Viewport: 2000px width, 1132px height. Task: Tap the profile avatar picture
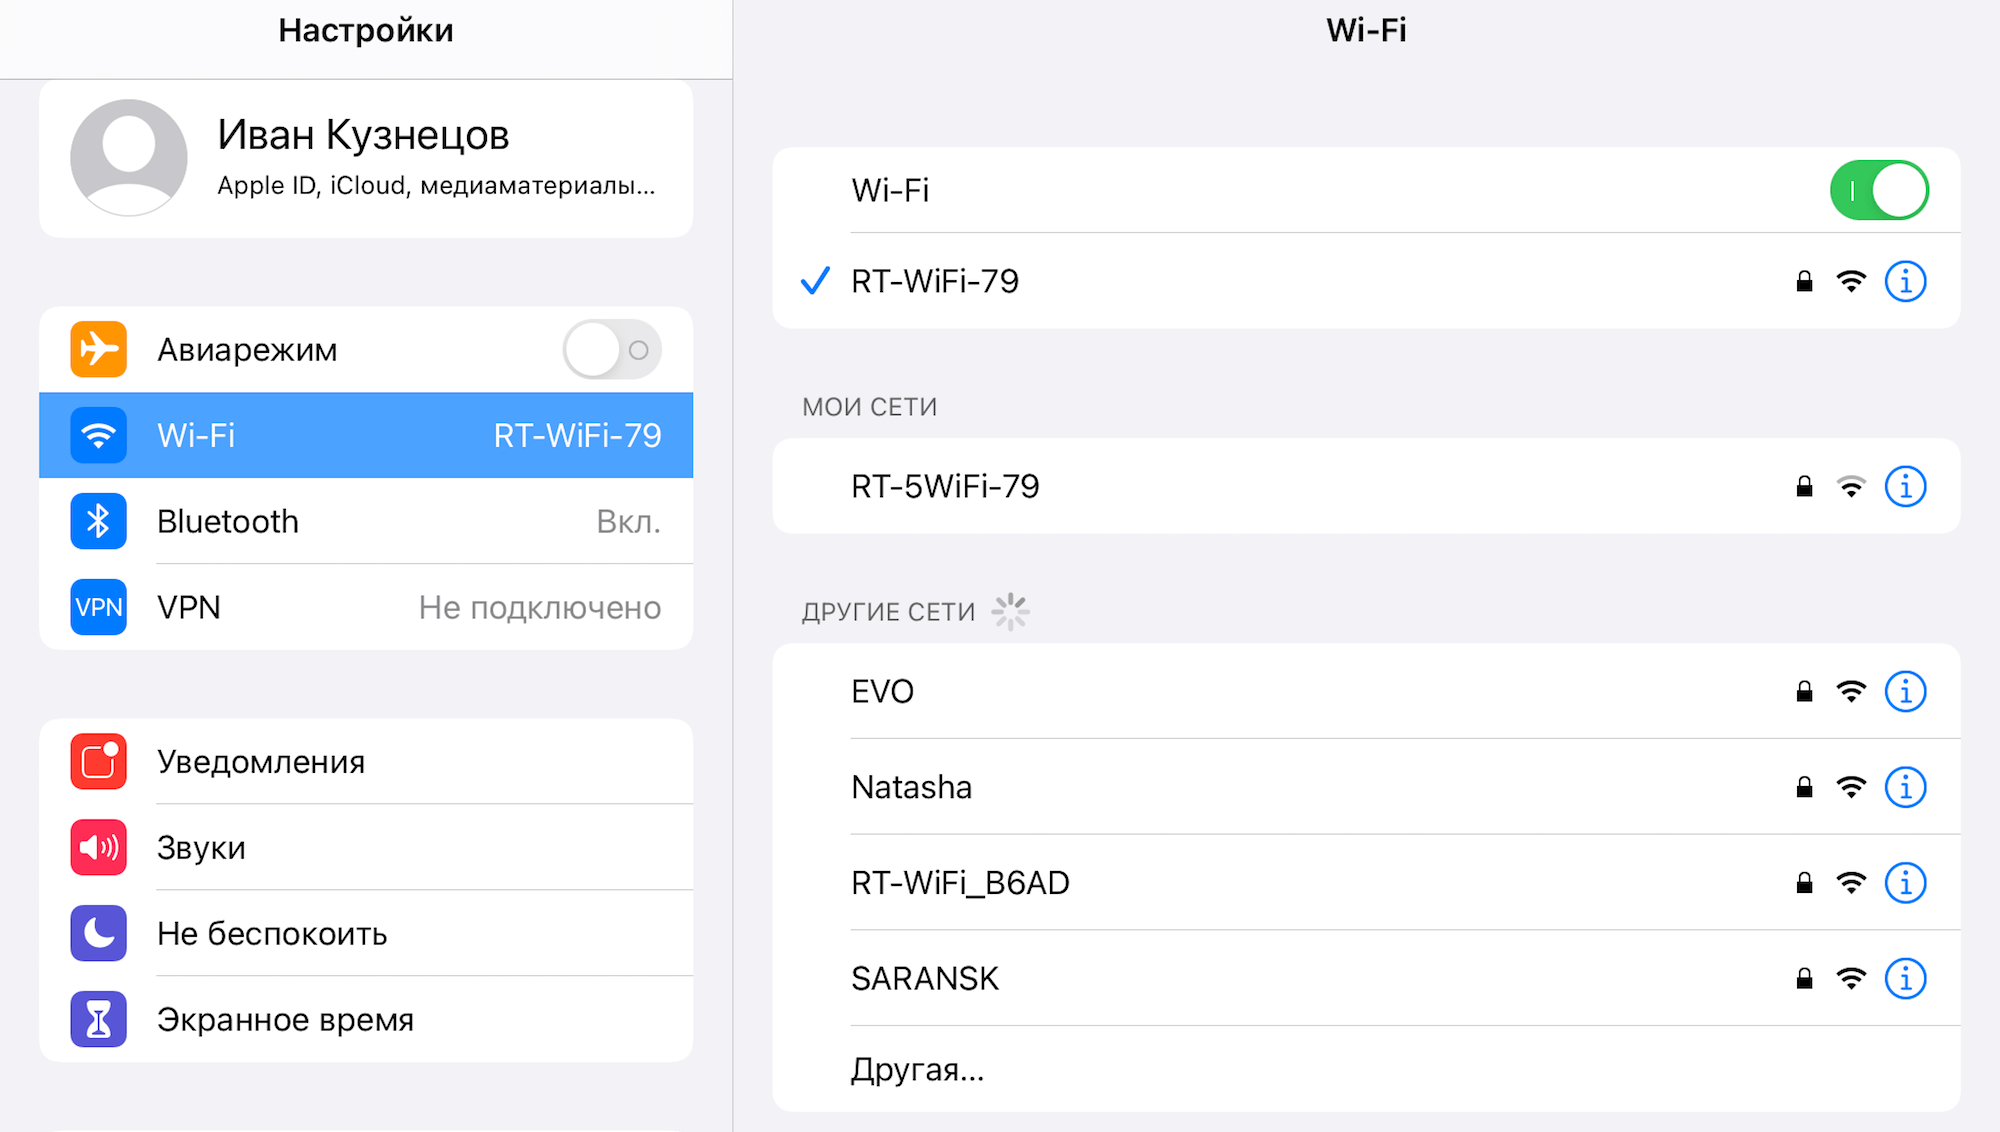[x=129, y=158]
